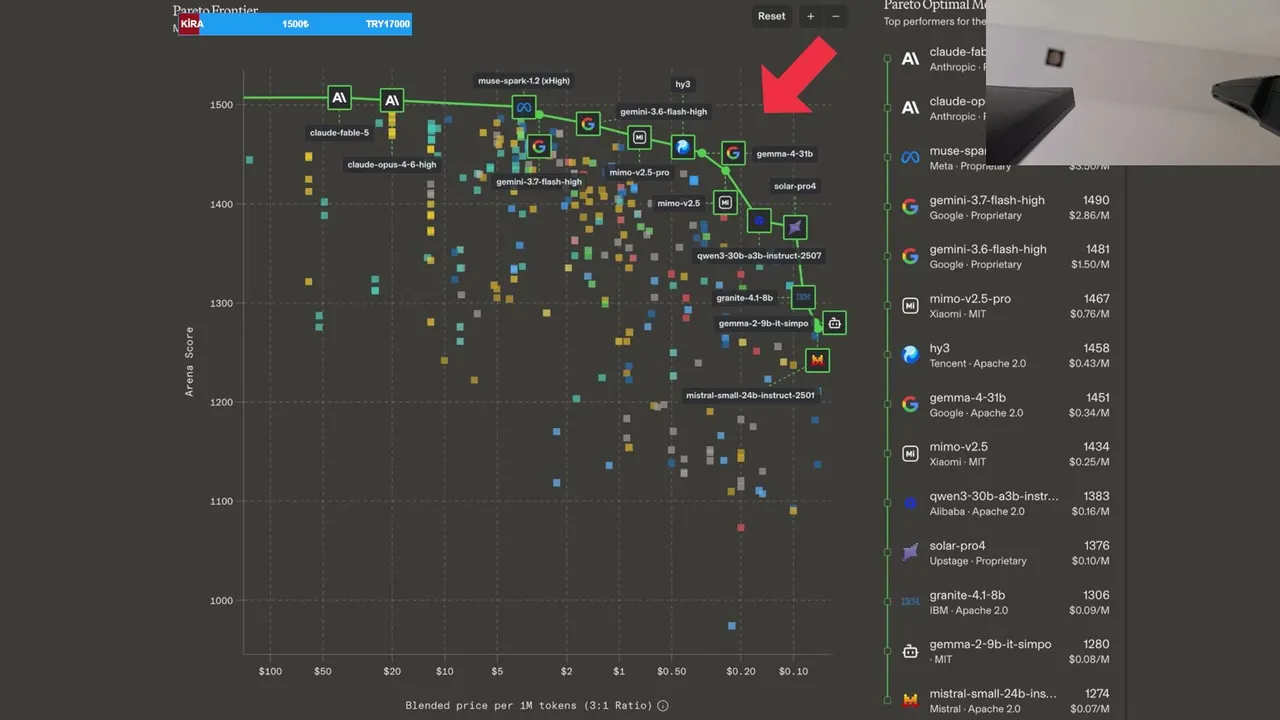Click Xiaomi logo in the mimo-v2.5 list row
1280x720 pixels.
click(910, 454)
